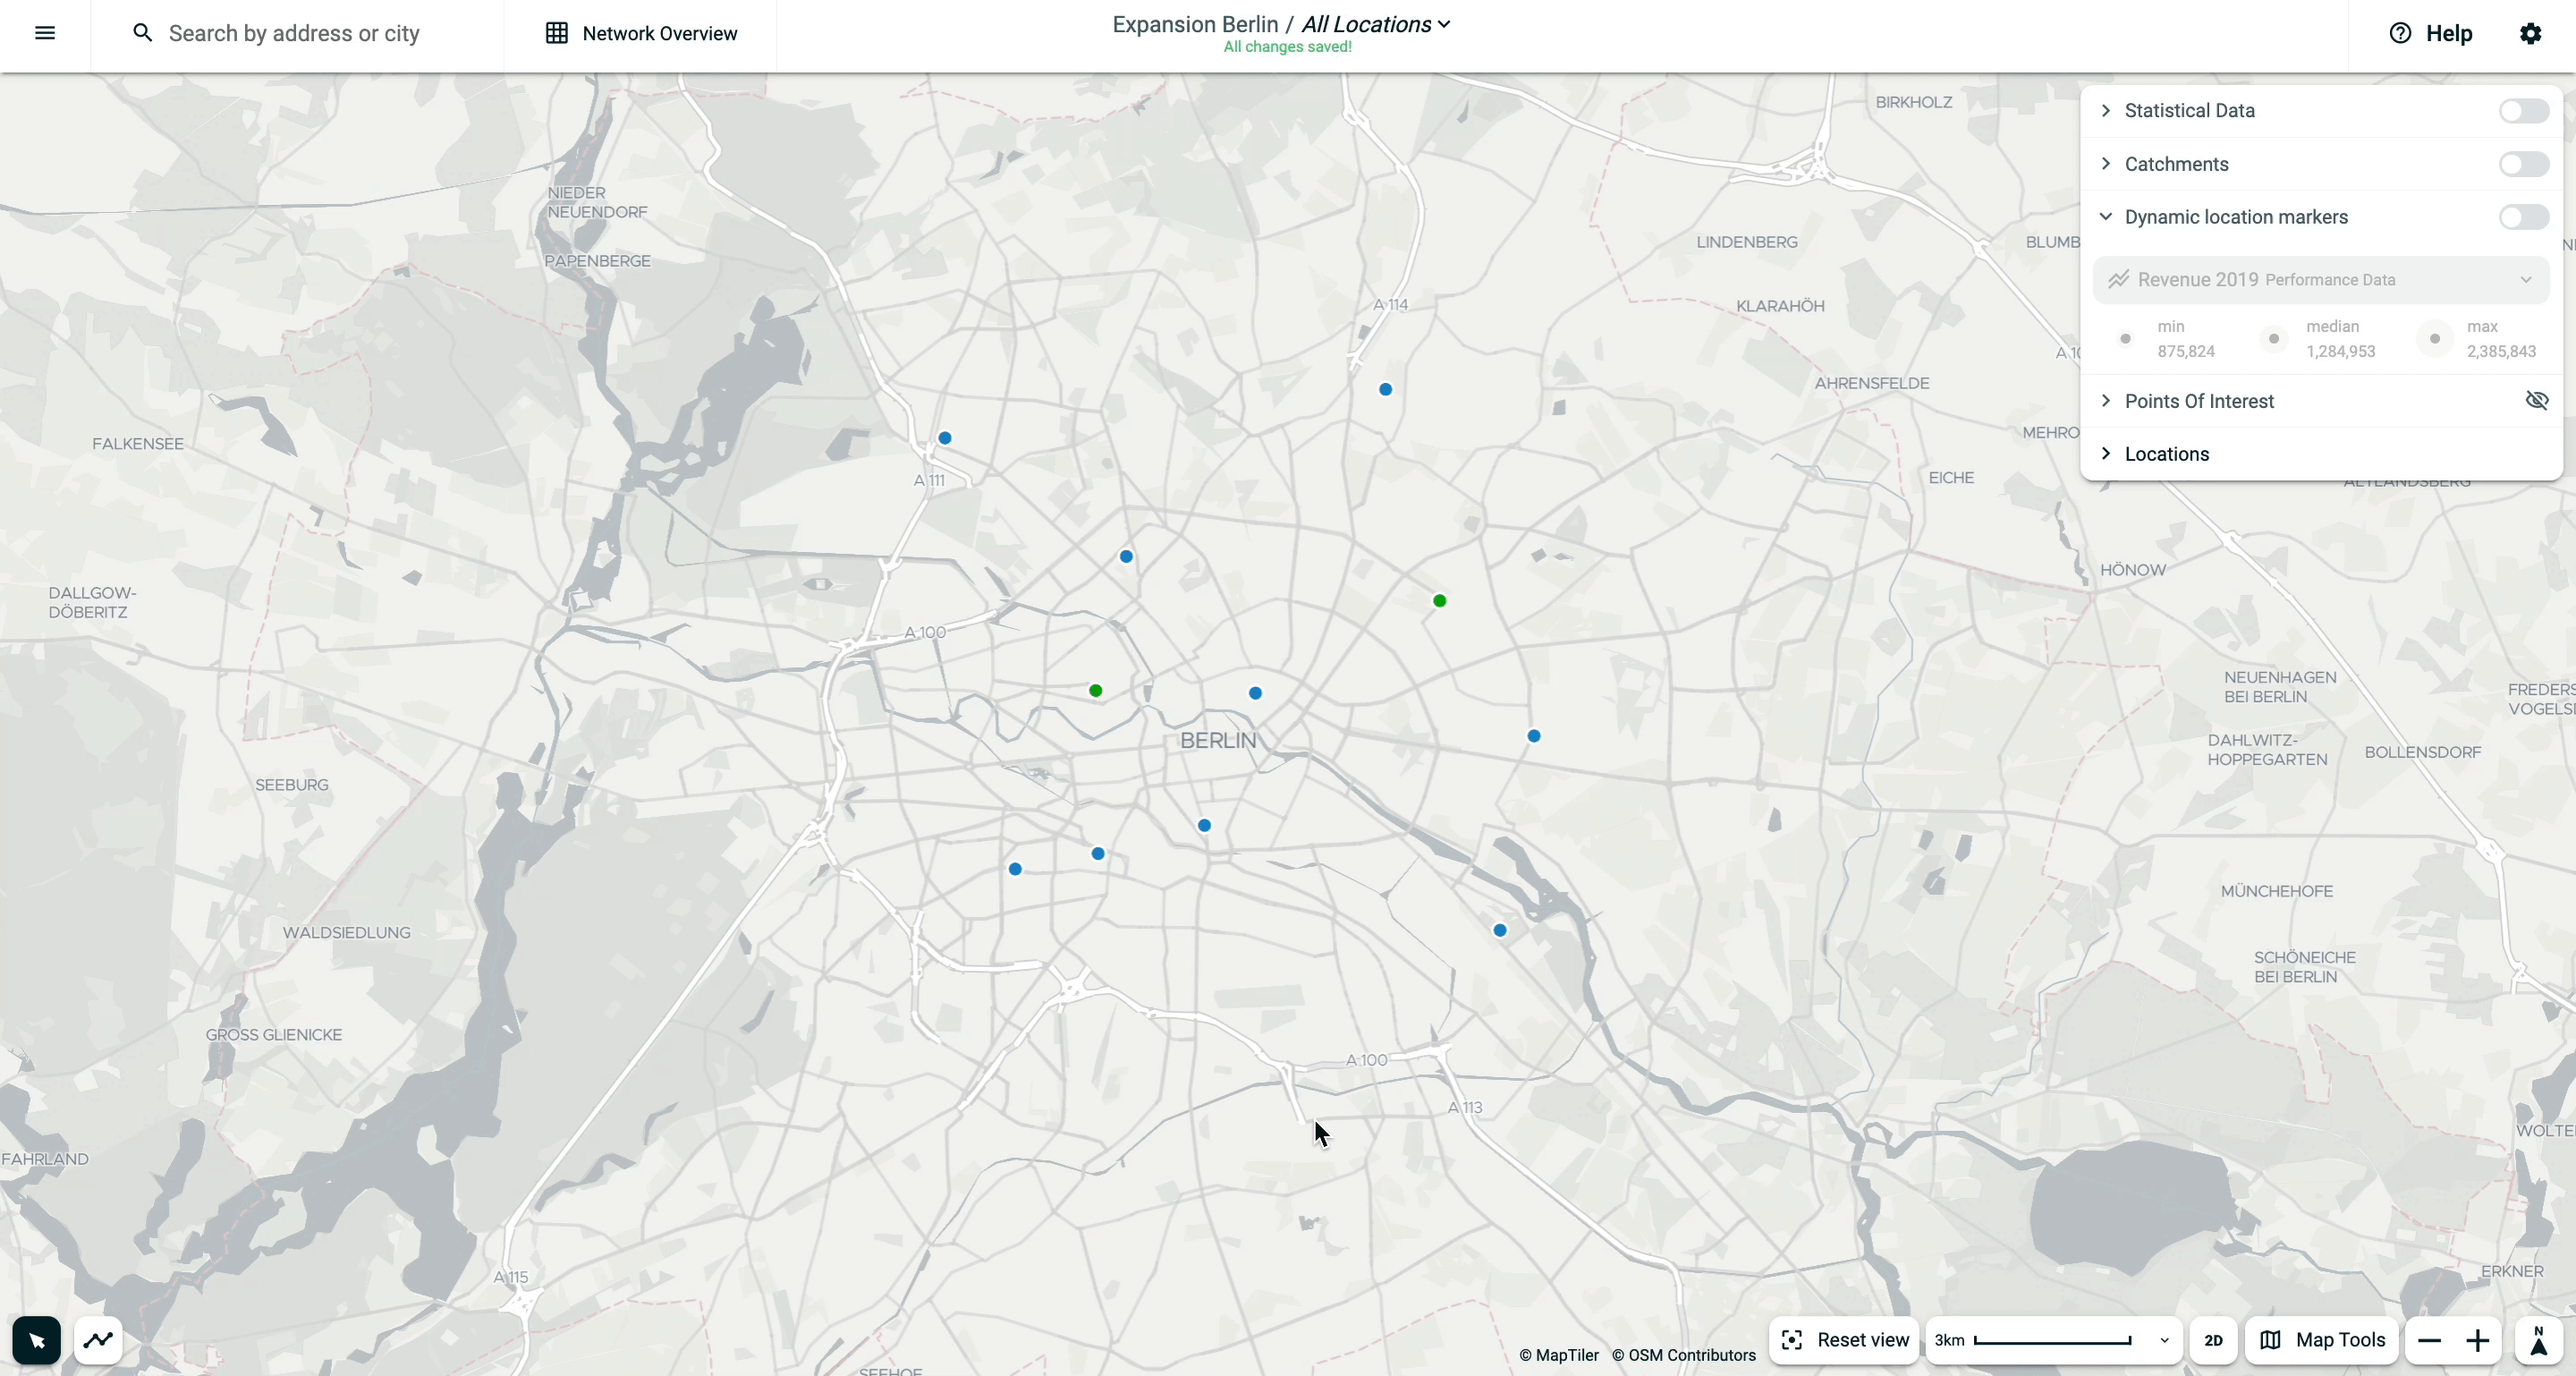Click the blue marker south-west near Schöneberg
Image resolution: width=2576 pixels, height=1376 pixels.
click(x=1016, y=870)
